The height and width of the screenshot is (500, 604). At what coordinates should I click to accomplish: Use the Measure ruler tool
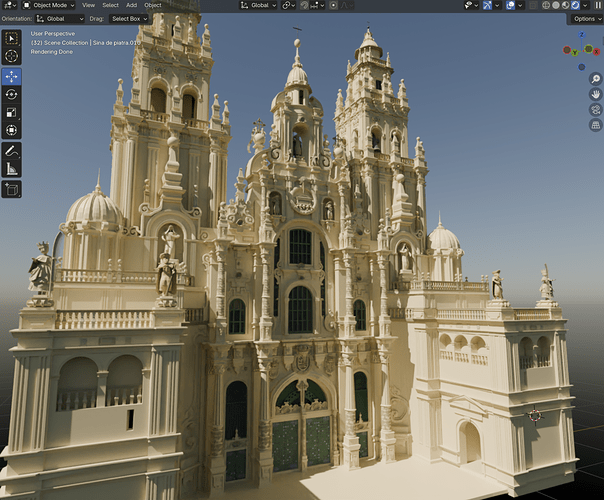[x=12, y=169]
